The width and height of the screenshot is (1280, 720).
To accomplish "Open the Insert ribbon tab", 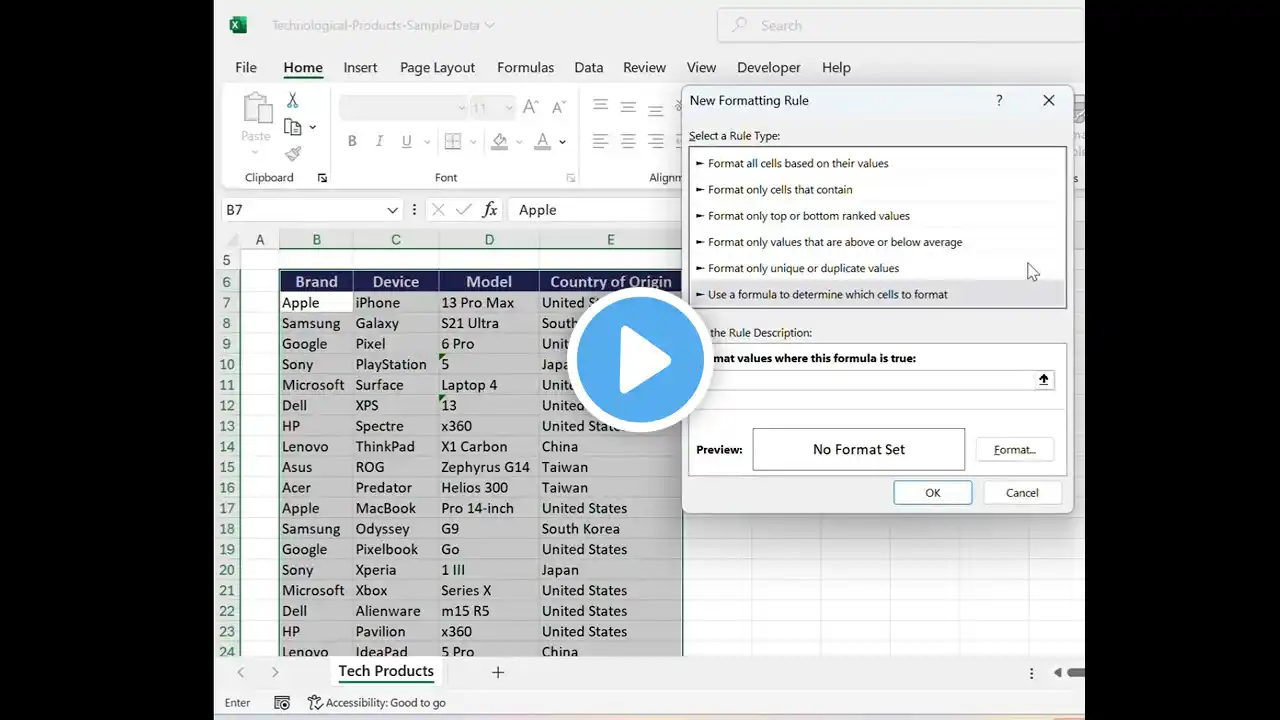I will [x=360, y=68].
